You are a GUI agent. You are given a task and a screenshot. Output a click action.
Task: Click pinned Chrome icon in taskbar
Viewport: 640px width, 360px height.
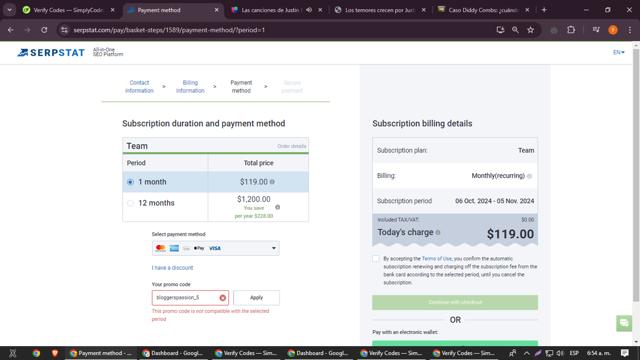click(36, 353)
